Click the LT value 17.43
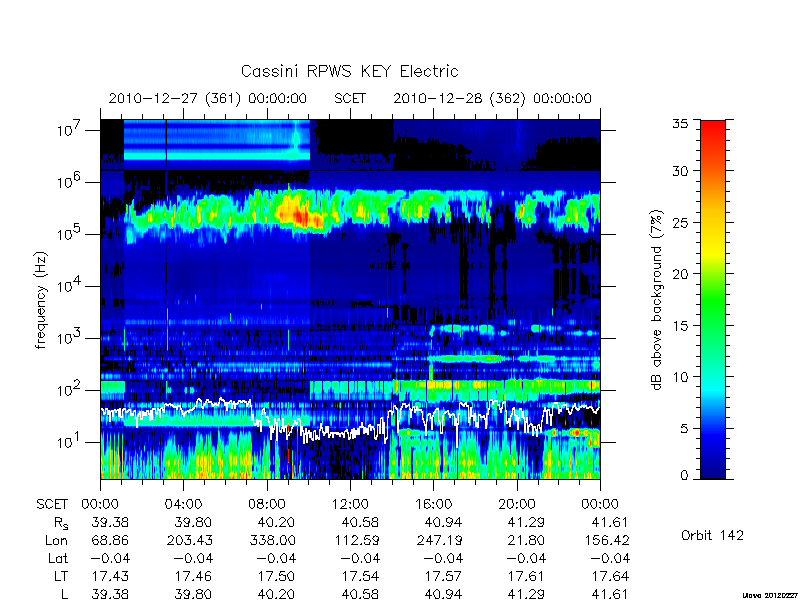The width and height of the screenshot is (800, 600). [110, 576]
